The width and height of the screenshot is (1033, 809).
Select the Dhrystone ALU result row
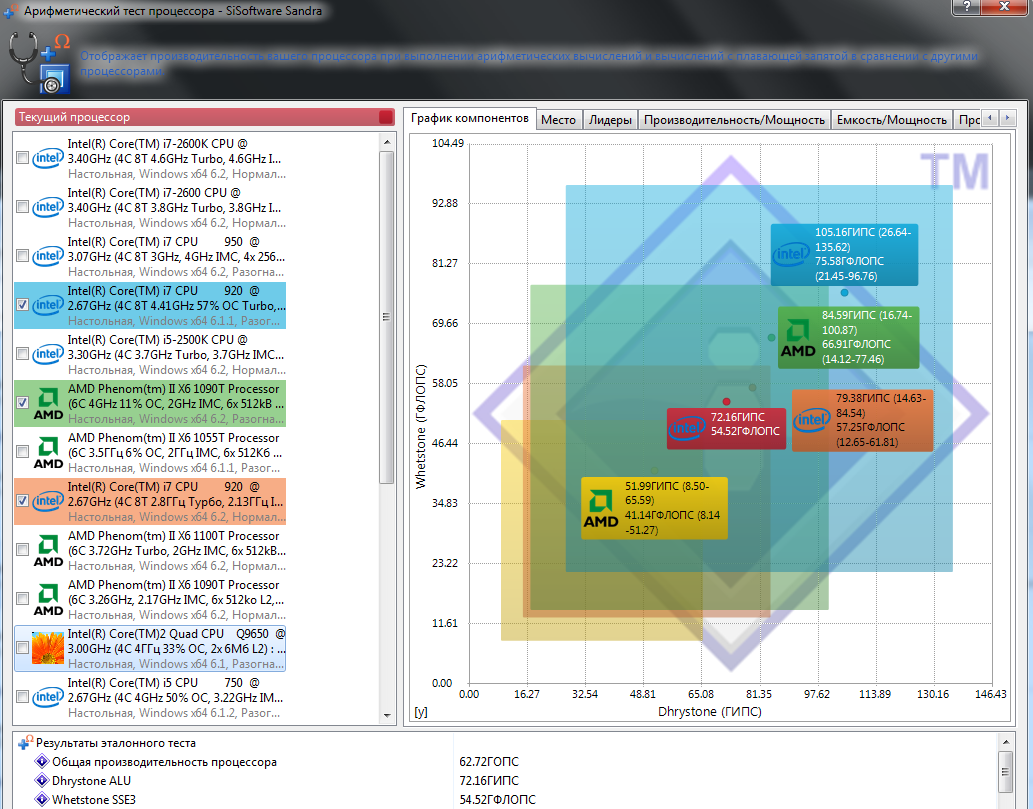coord(507,781)
